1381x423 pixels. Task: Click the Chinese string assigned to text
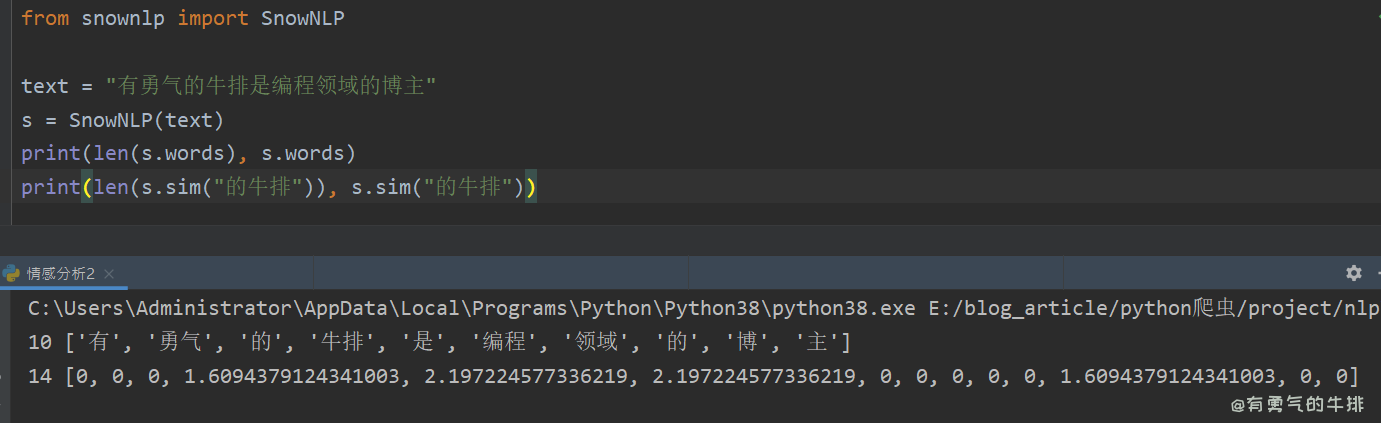pos(271,86)
